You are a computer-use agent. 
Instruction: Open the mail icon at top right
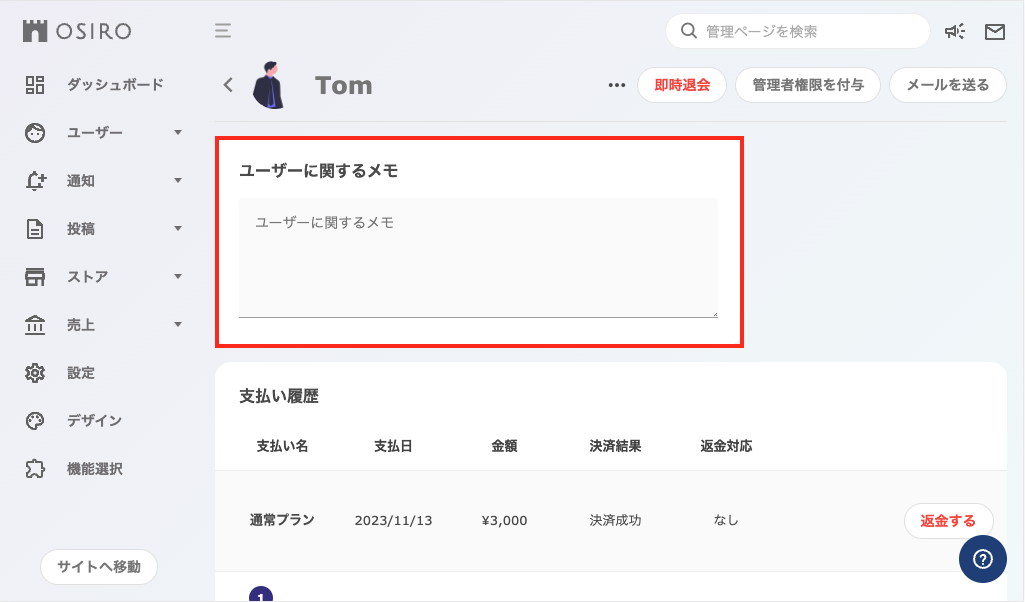[x=995, y=31]
